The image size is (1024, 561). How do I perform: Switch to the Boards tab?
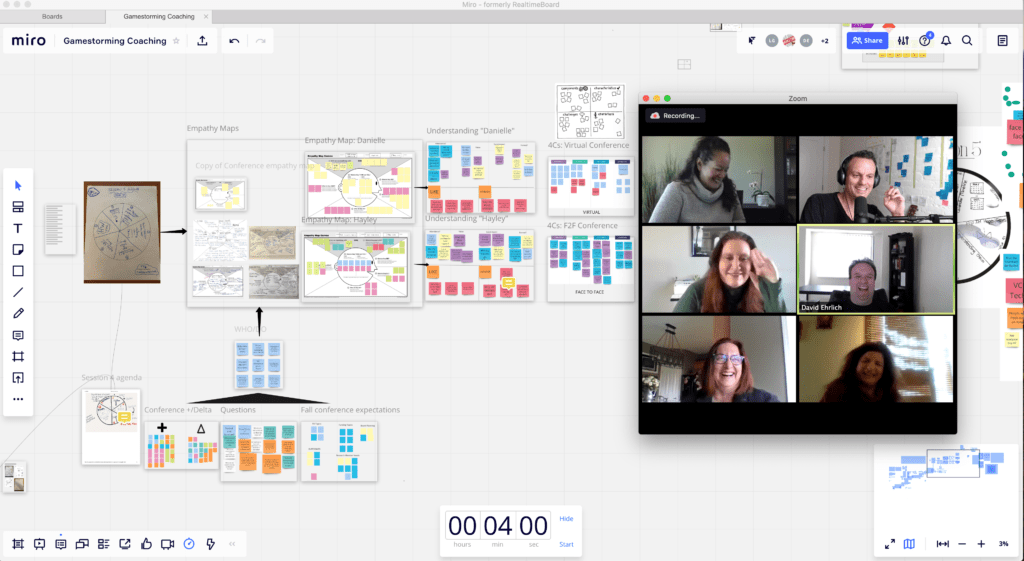52,16
